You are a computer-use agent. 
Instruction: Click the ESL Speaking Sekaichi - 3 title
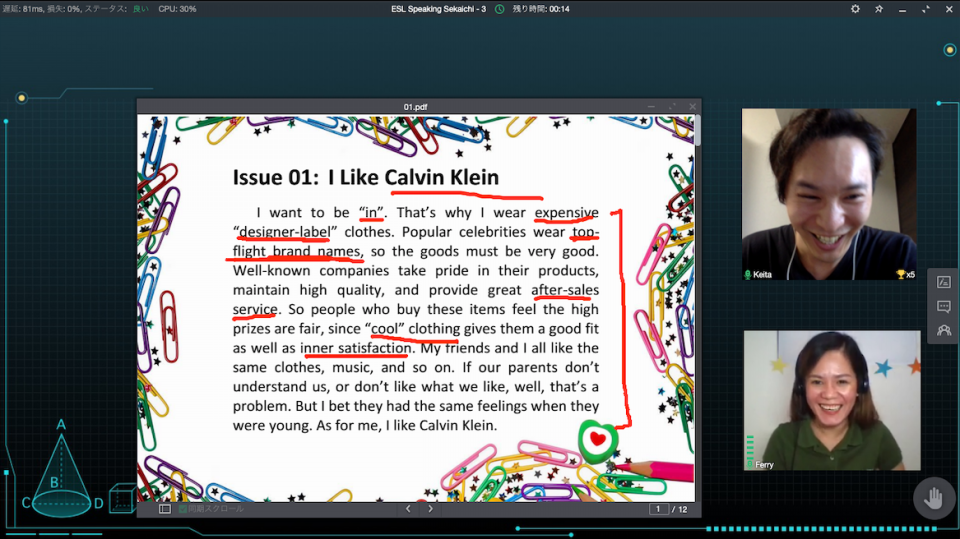click(438, 9)
